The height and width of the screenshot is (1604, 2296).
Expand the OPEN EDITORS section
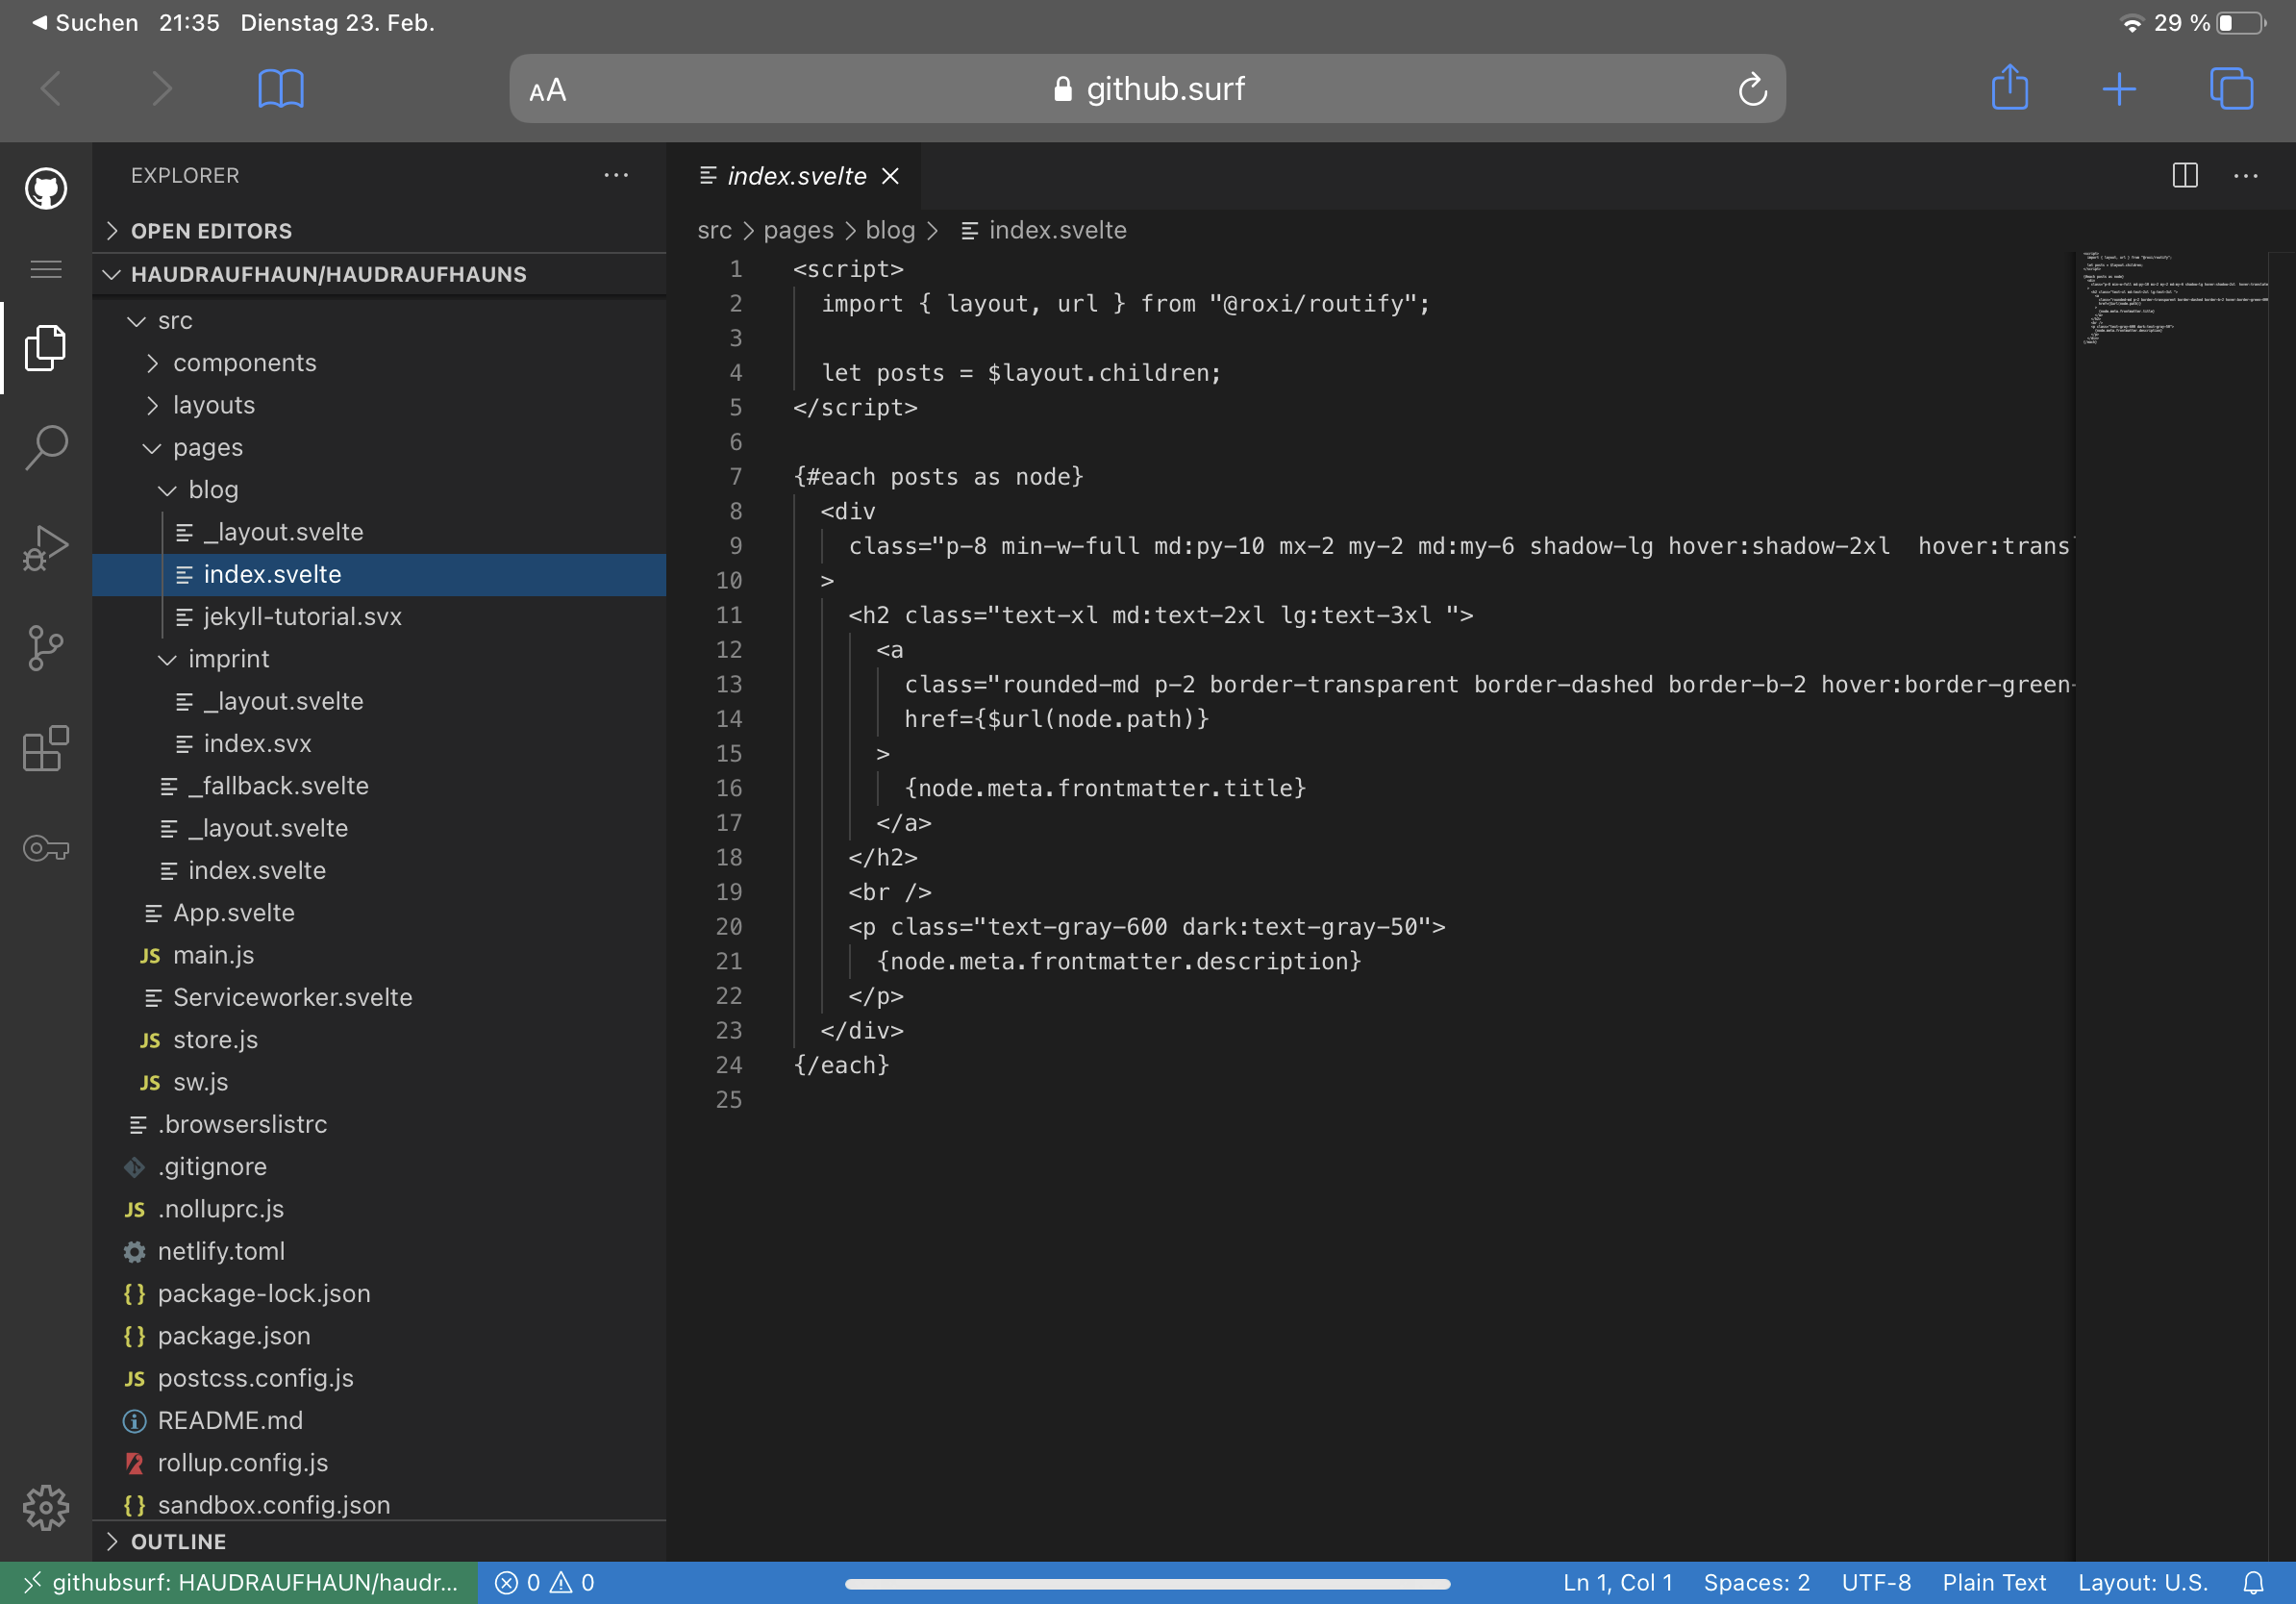pyautogui.click(x=211, y=231)
